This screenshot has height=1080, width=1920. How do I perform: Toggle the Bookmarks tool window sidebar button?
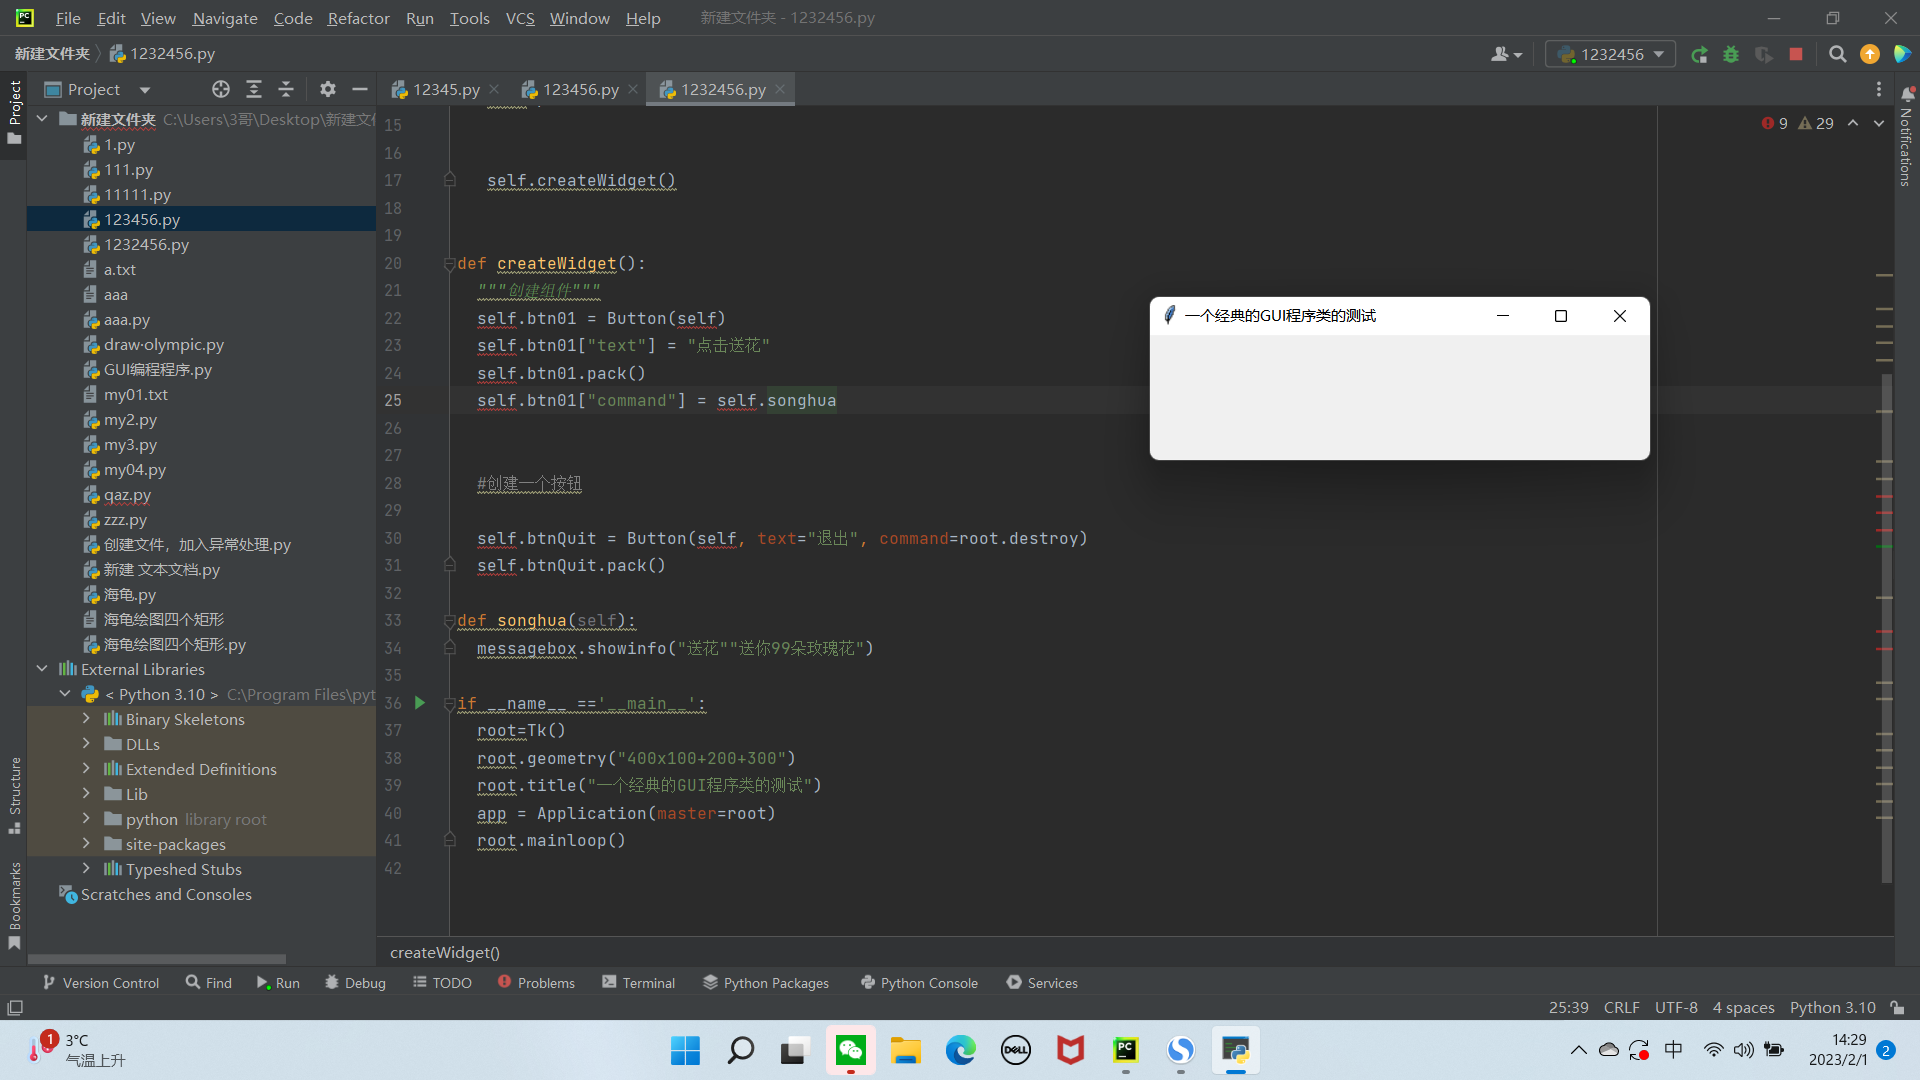coord(14,906)
